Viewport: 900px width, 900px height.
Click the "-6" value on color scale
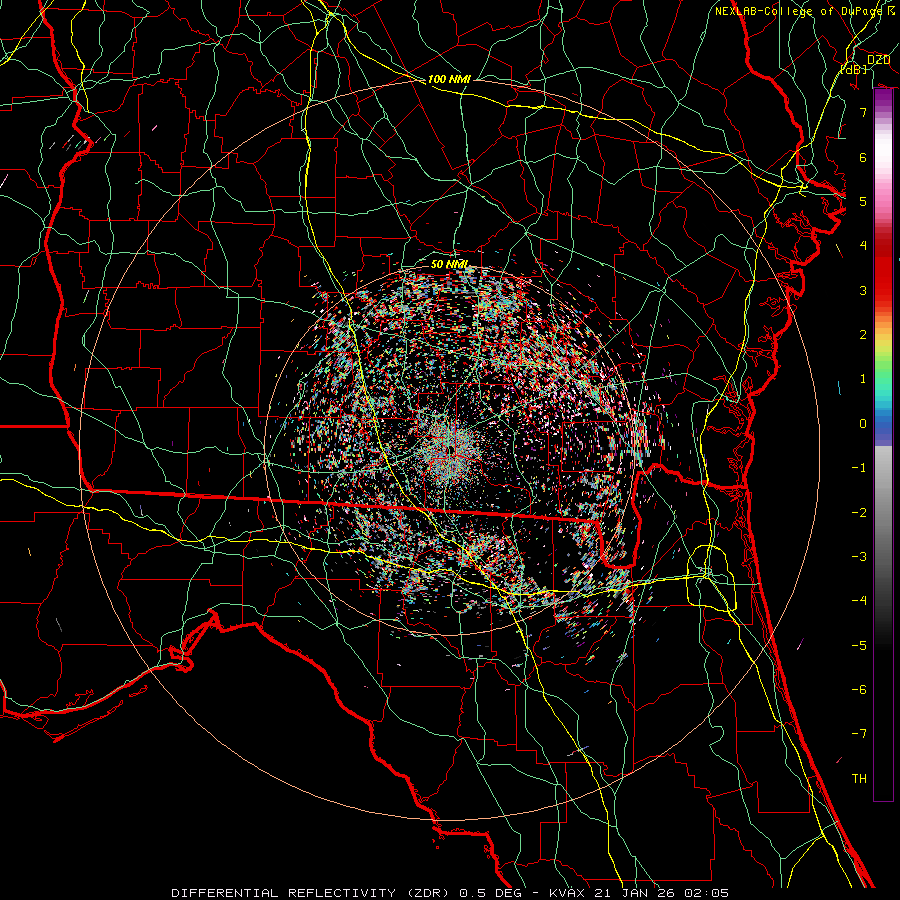coord(859,690)
